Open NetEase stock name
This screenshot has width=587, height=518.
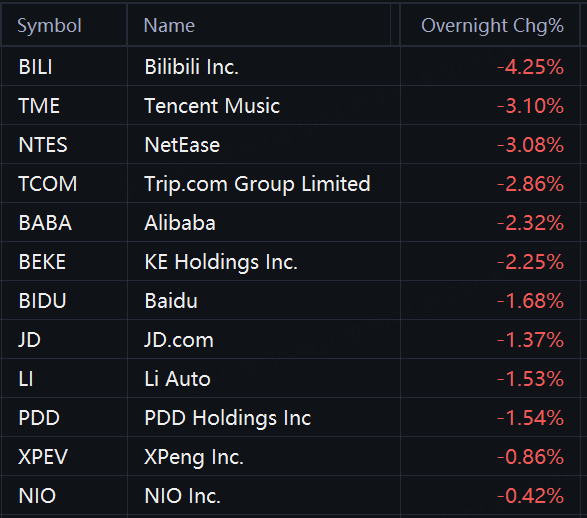pos(182,145)
